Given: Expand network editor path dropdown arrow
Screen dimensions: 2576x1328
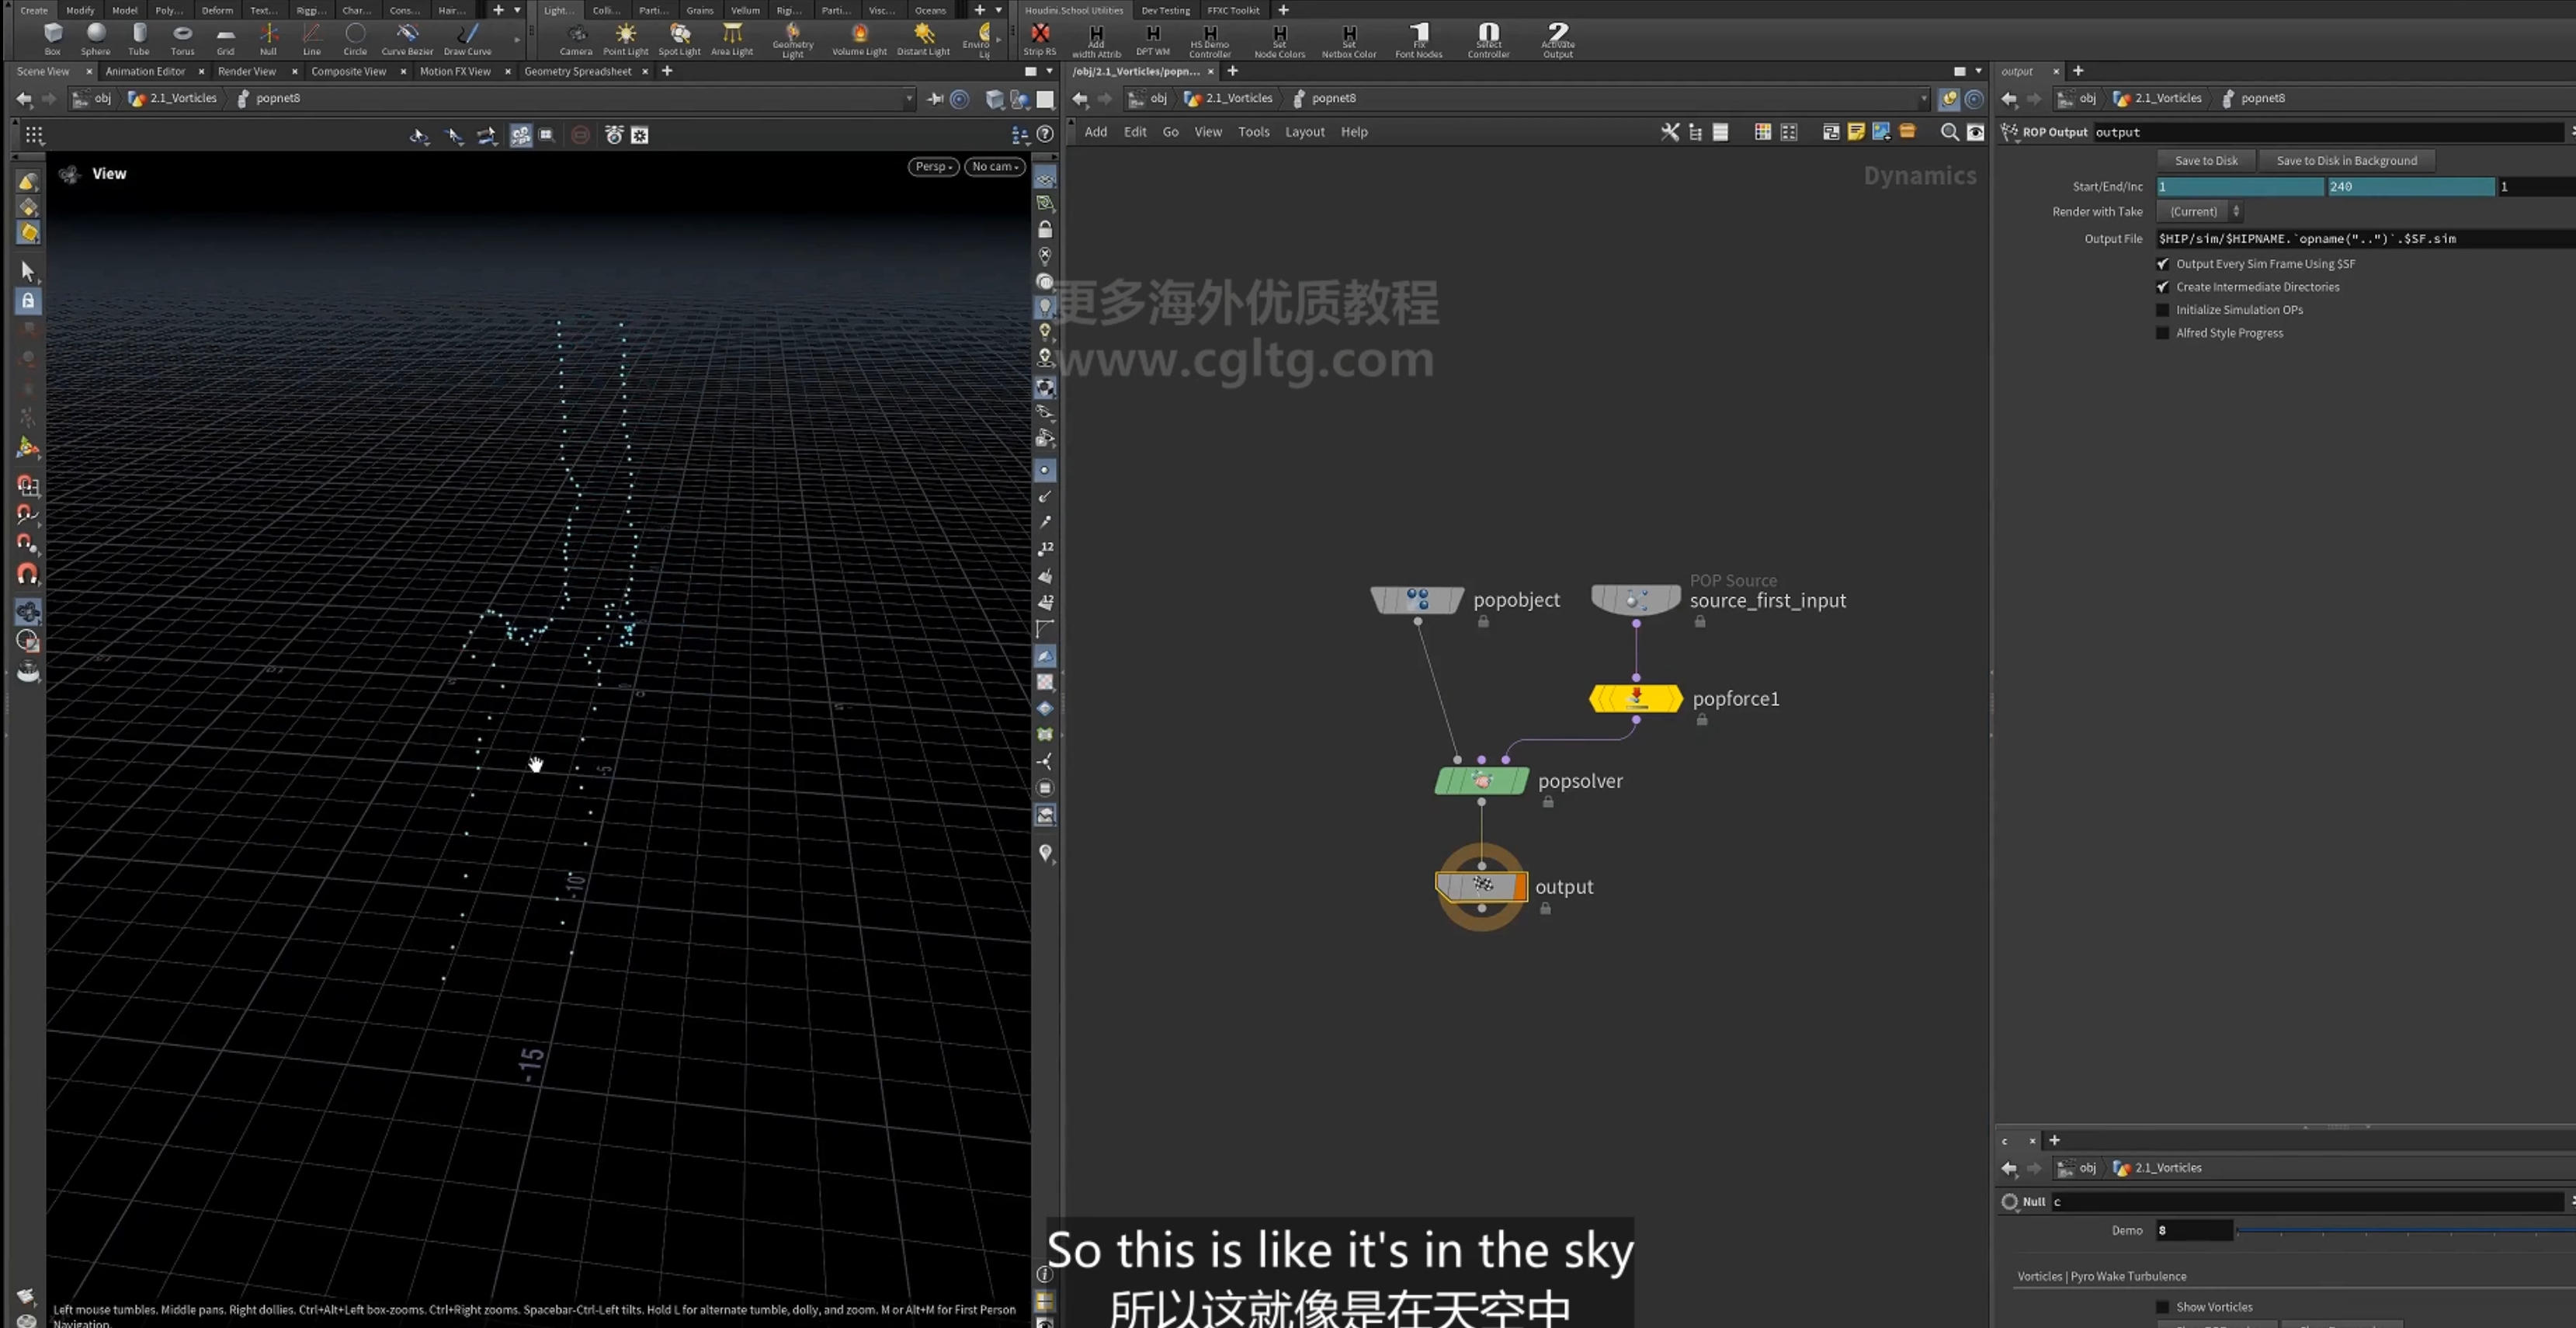Looking at the screenshot, I should [x=1923, y=99].
